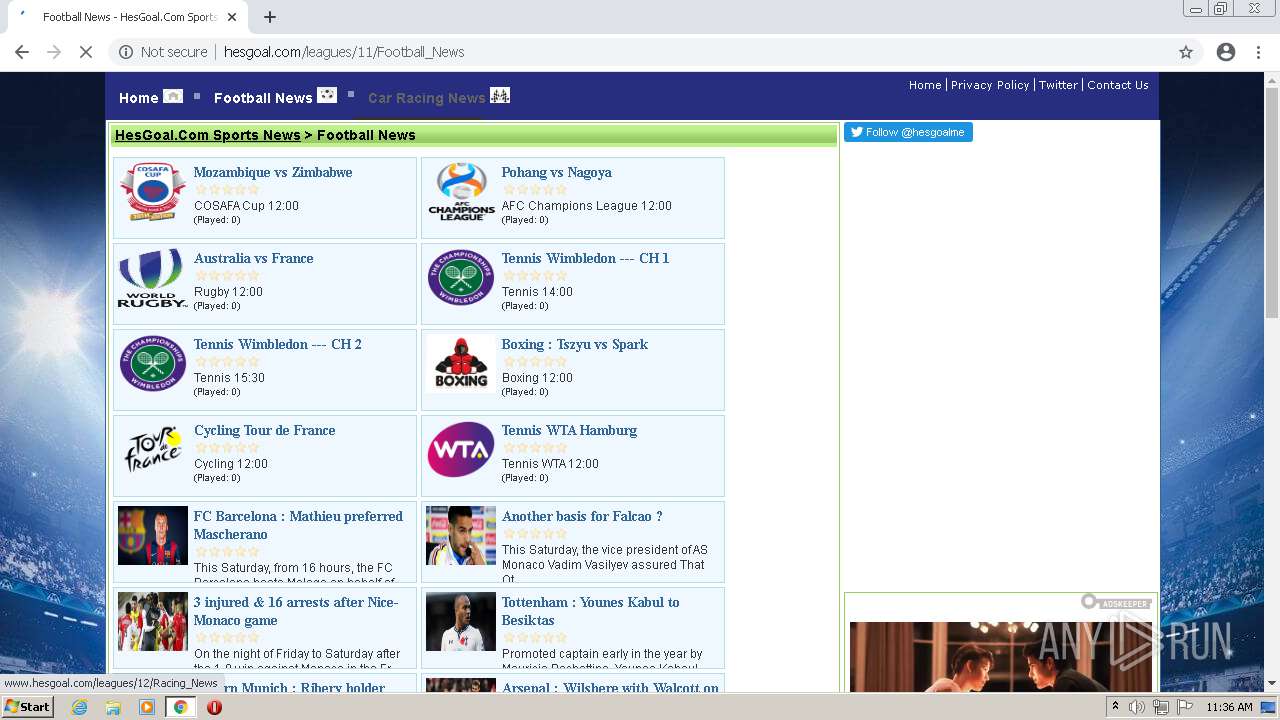Rate Tennis WTA Hamburg with stars
The image size is (1280, 720).
tap(535, 447)
